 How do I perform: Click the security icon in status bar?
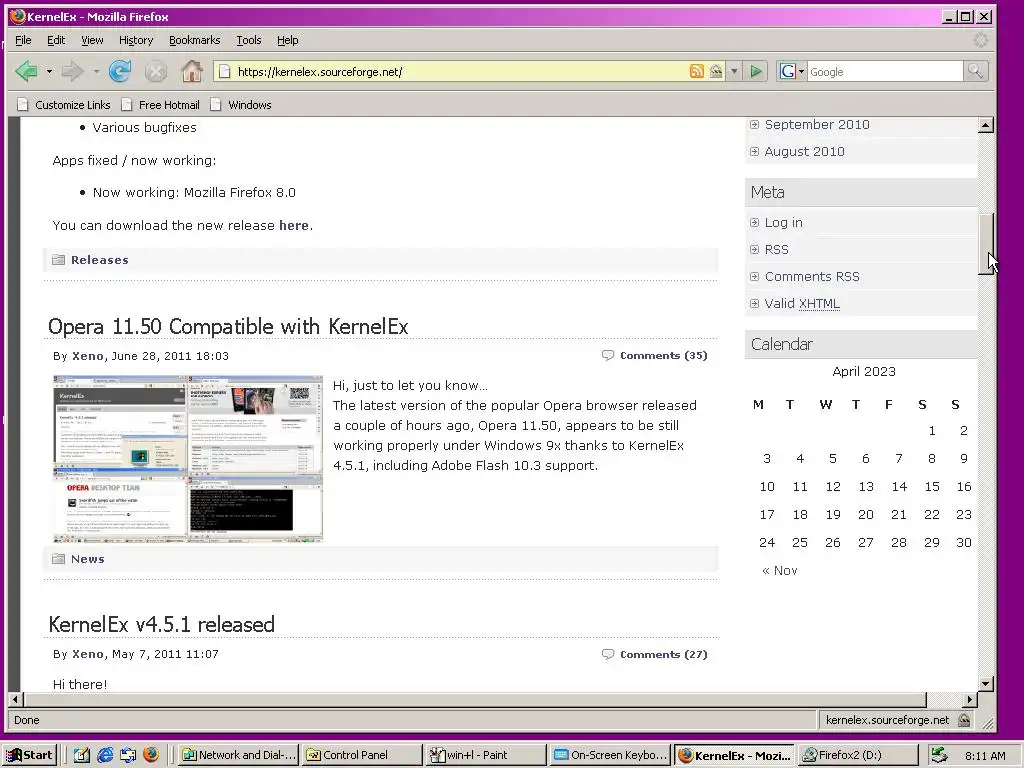[964, 720]
